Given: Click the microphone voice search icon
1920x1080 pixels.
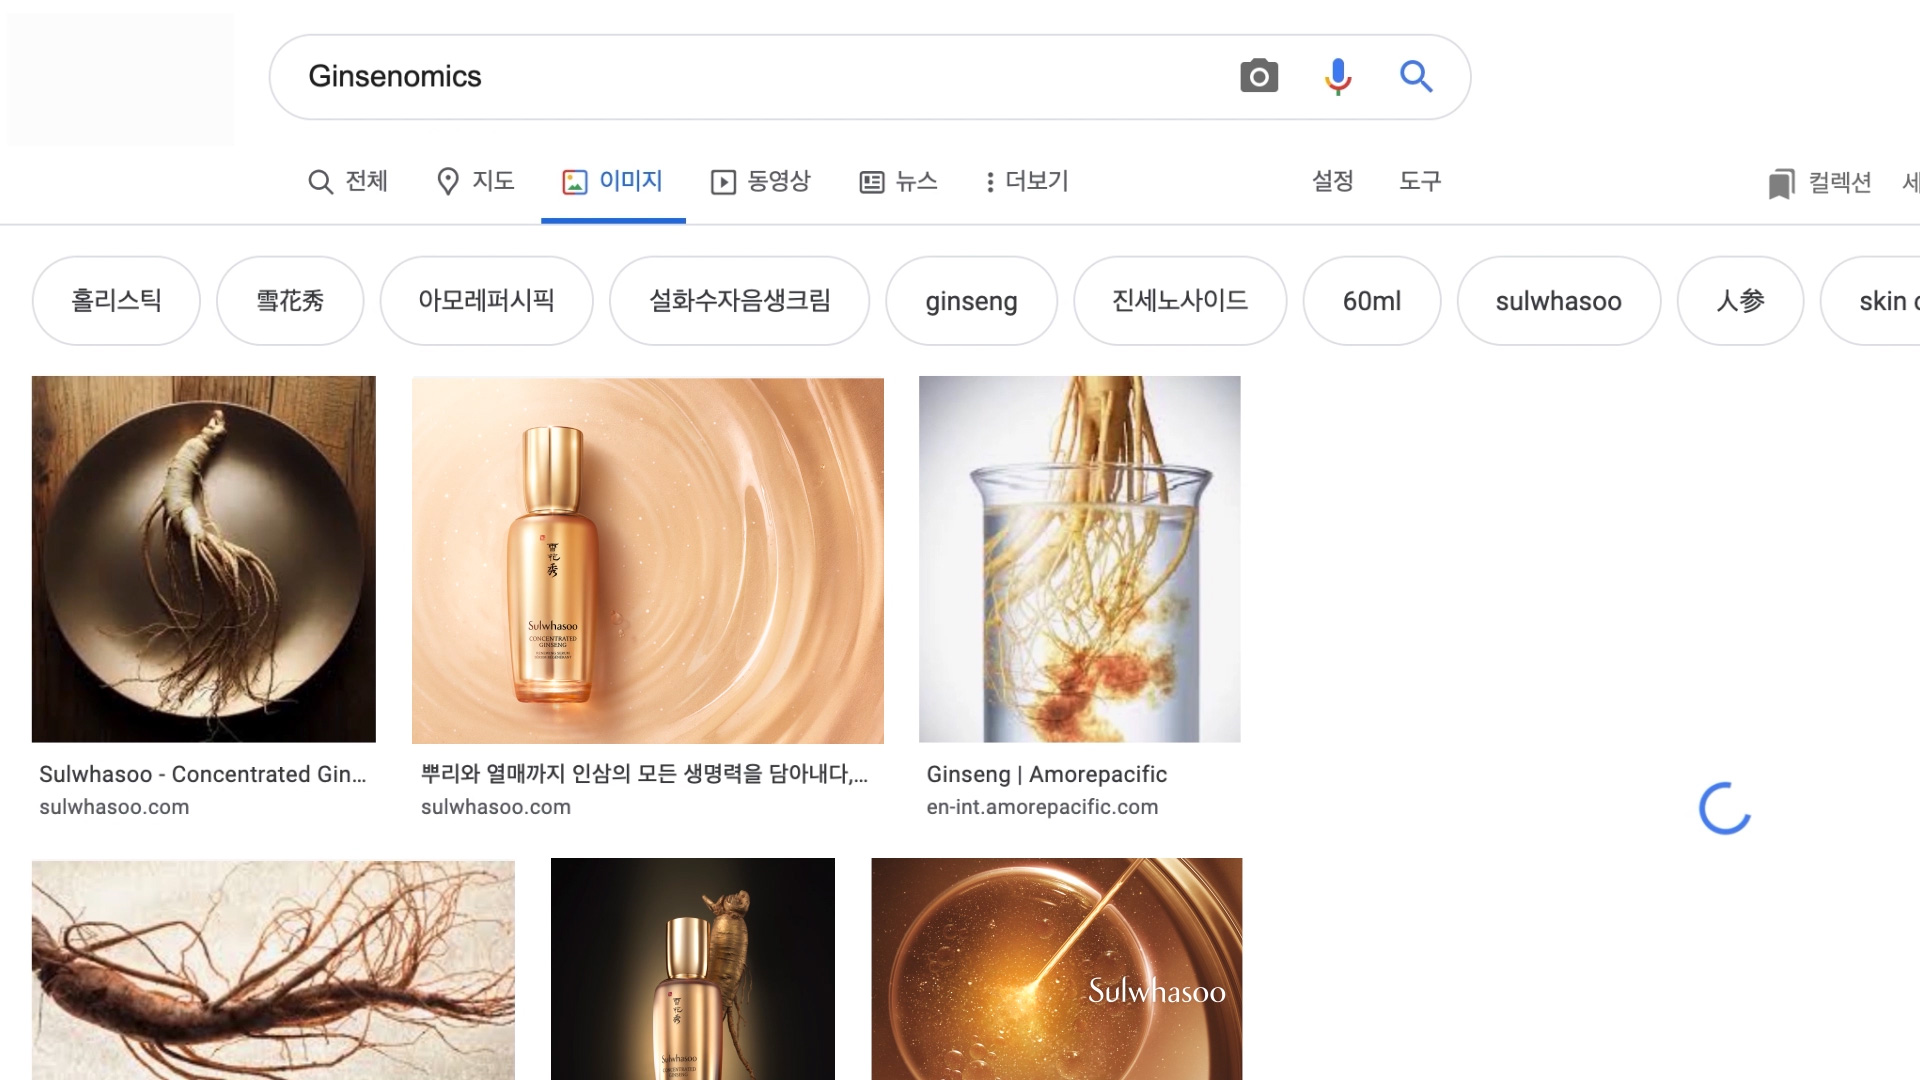Looking at the screenshot, I should click(1337, 76).
